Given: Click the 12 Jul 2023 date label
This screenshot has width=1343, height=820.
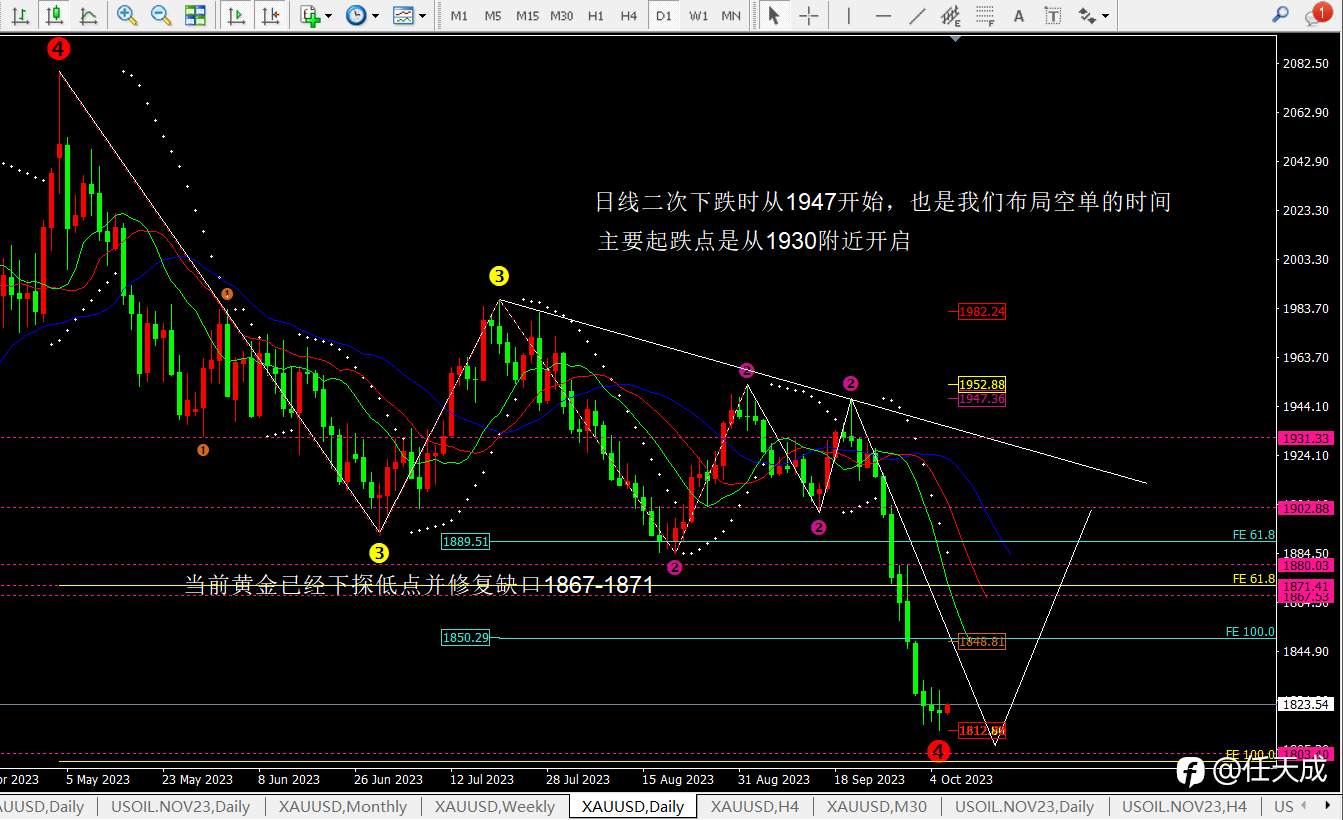Looking at the screenshot, I should 482,779.
